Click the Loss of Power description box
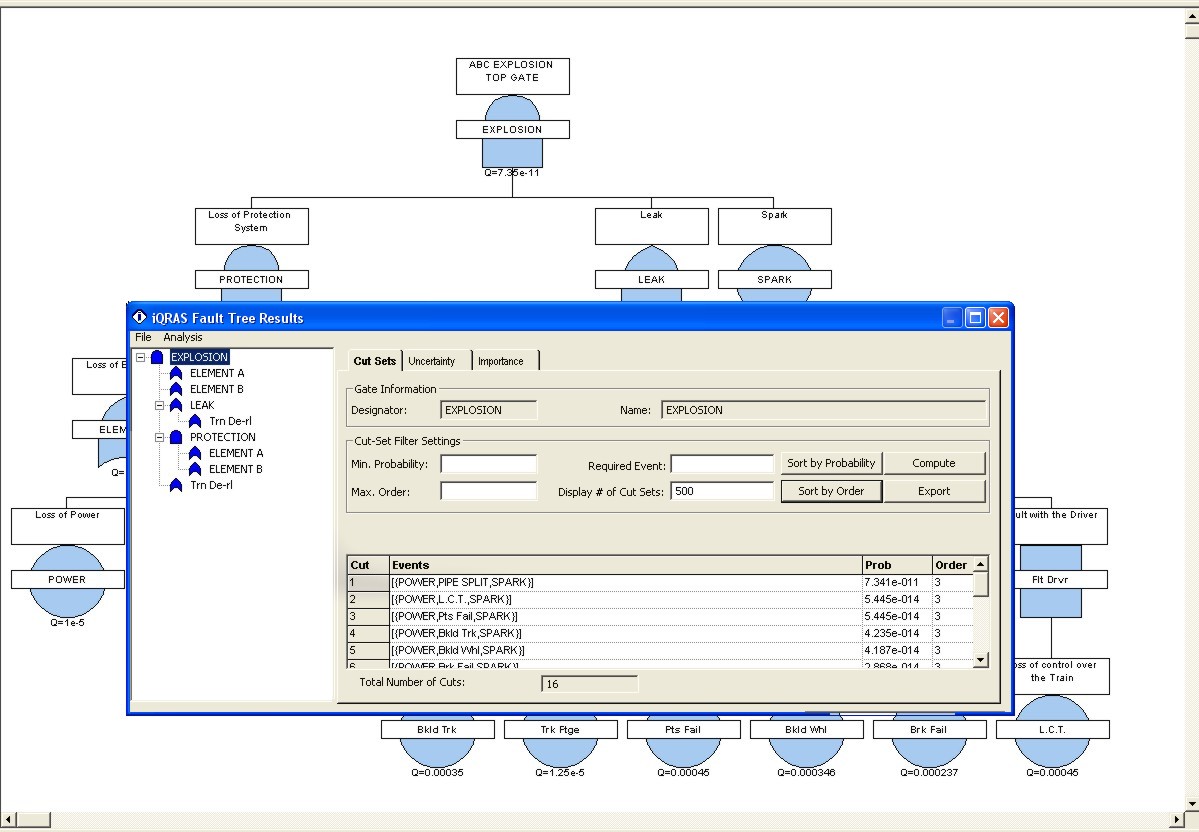The width and height of the screenshot is (1199, 832). [68, 526]
